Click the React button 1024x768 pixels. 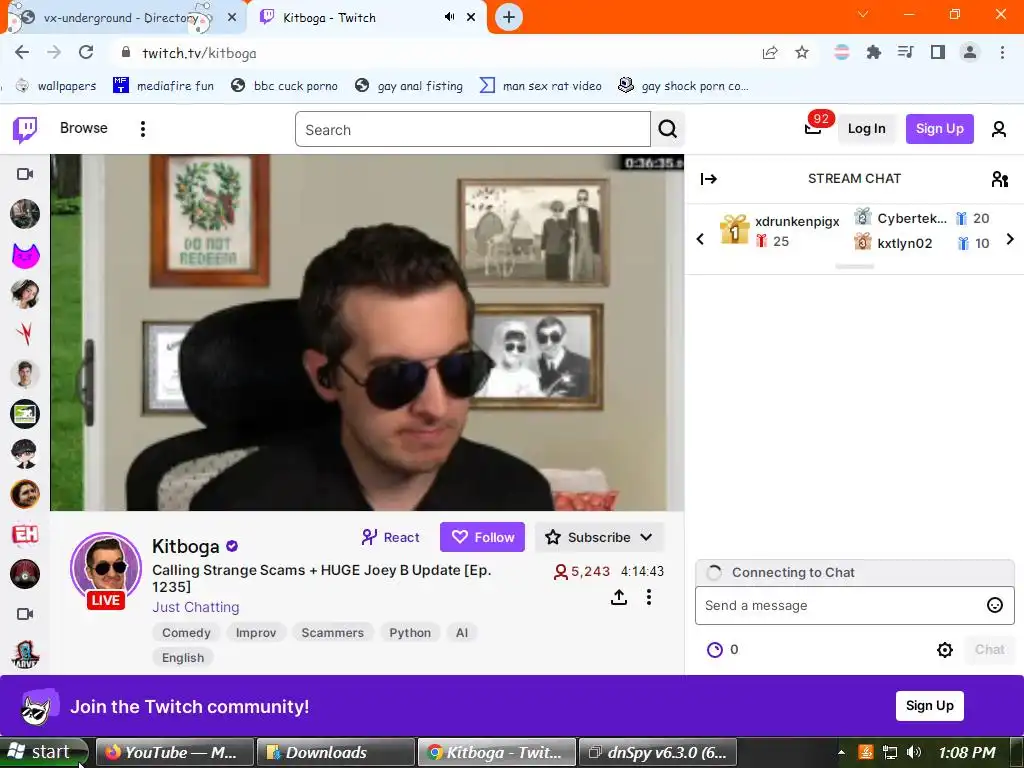(391, 537)
